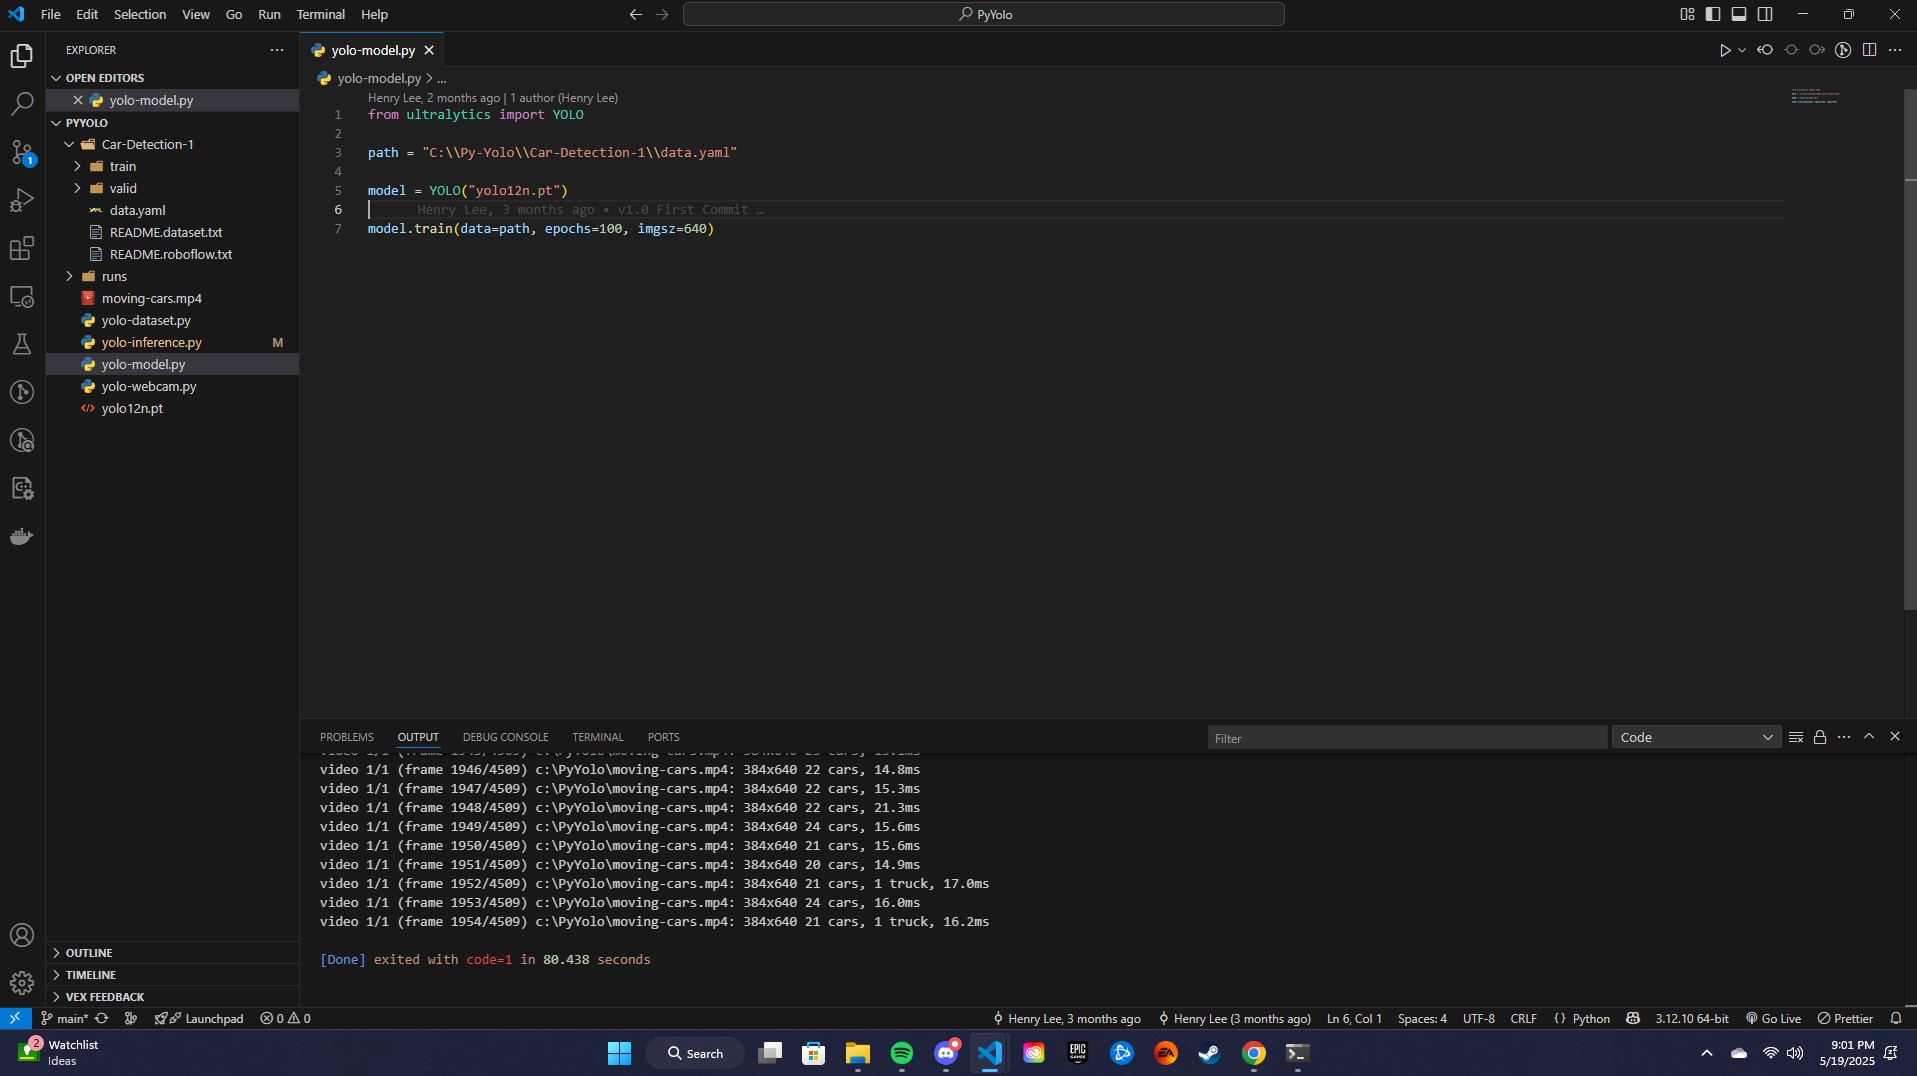
Task: Split the editor to the right
Action: click(1869, 50)
